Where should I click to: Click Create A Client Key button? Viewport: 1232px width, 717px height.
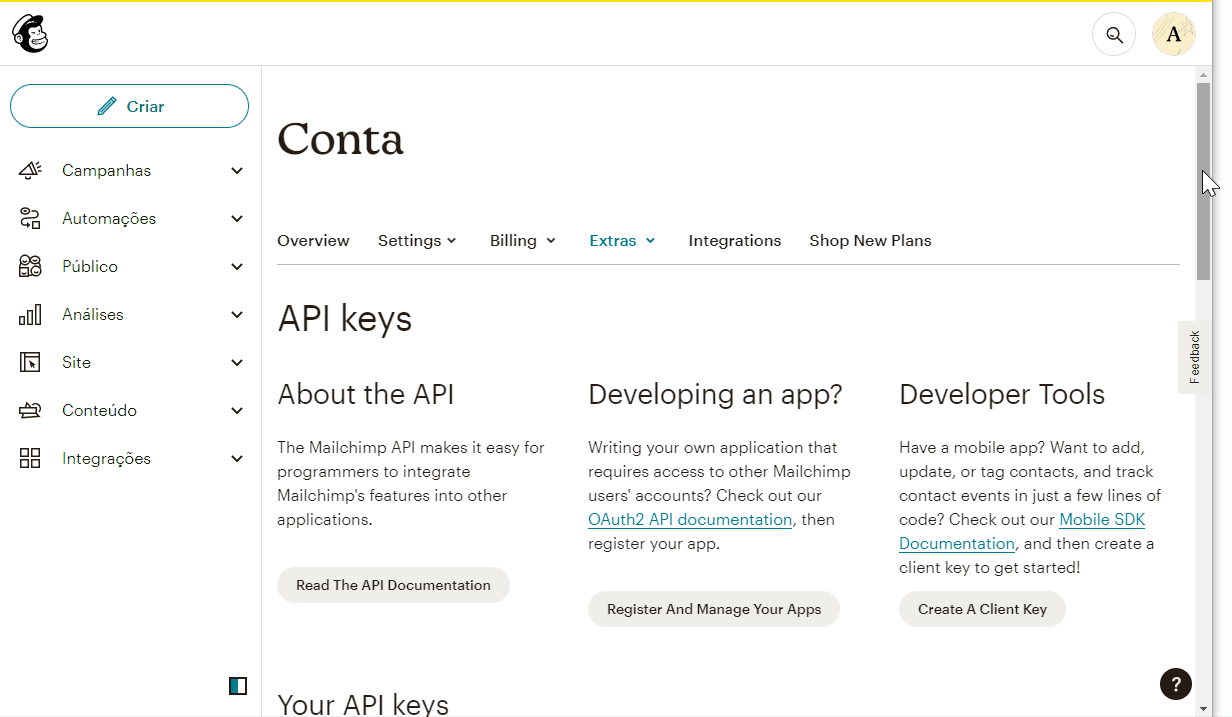(982, 609)
